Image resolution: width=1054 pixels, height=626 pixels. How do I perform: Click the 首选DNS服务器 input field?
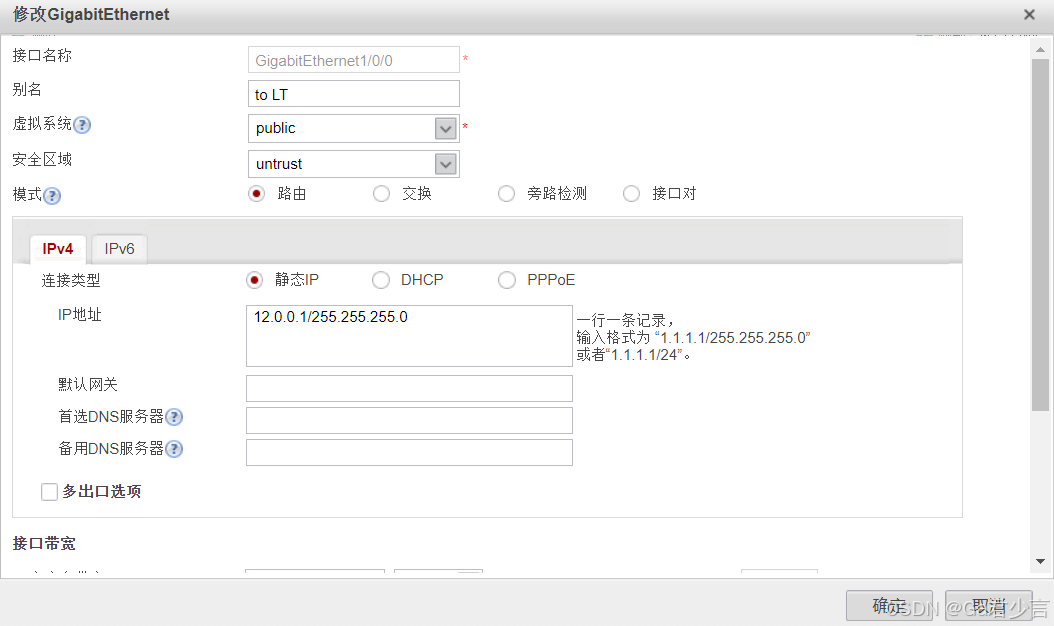(409, 420)
